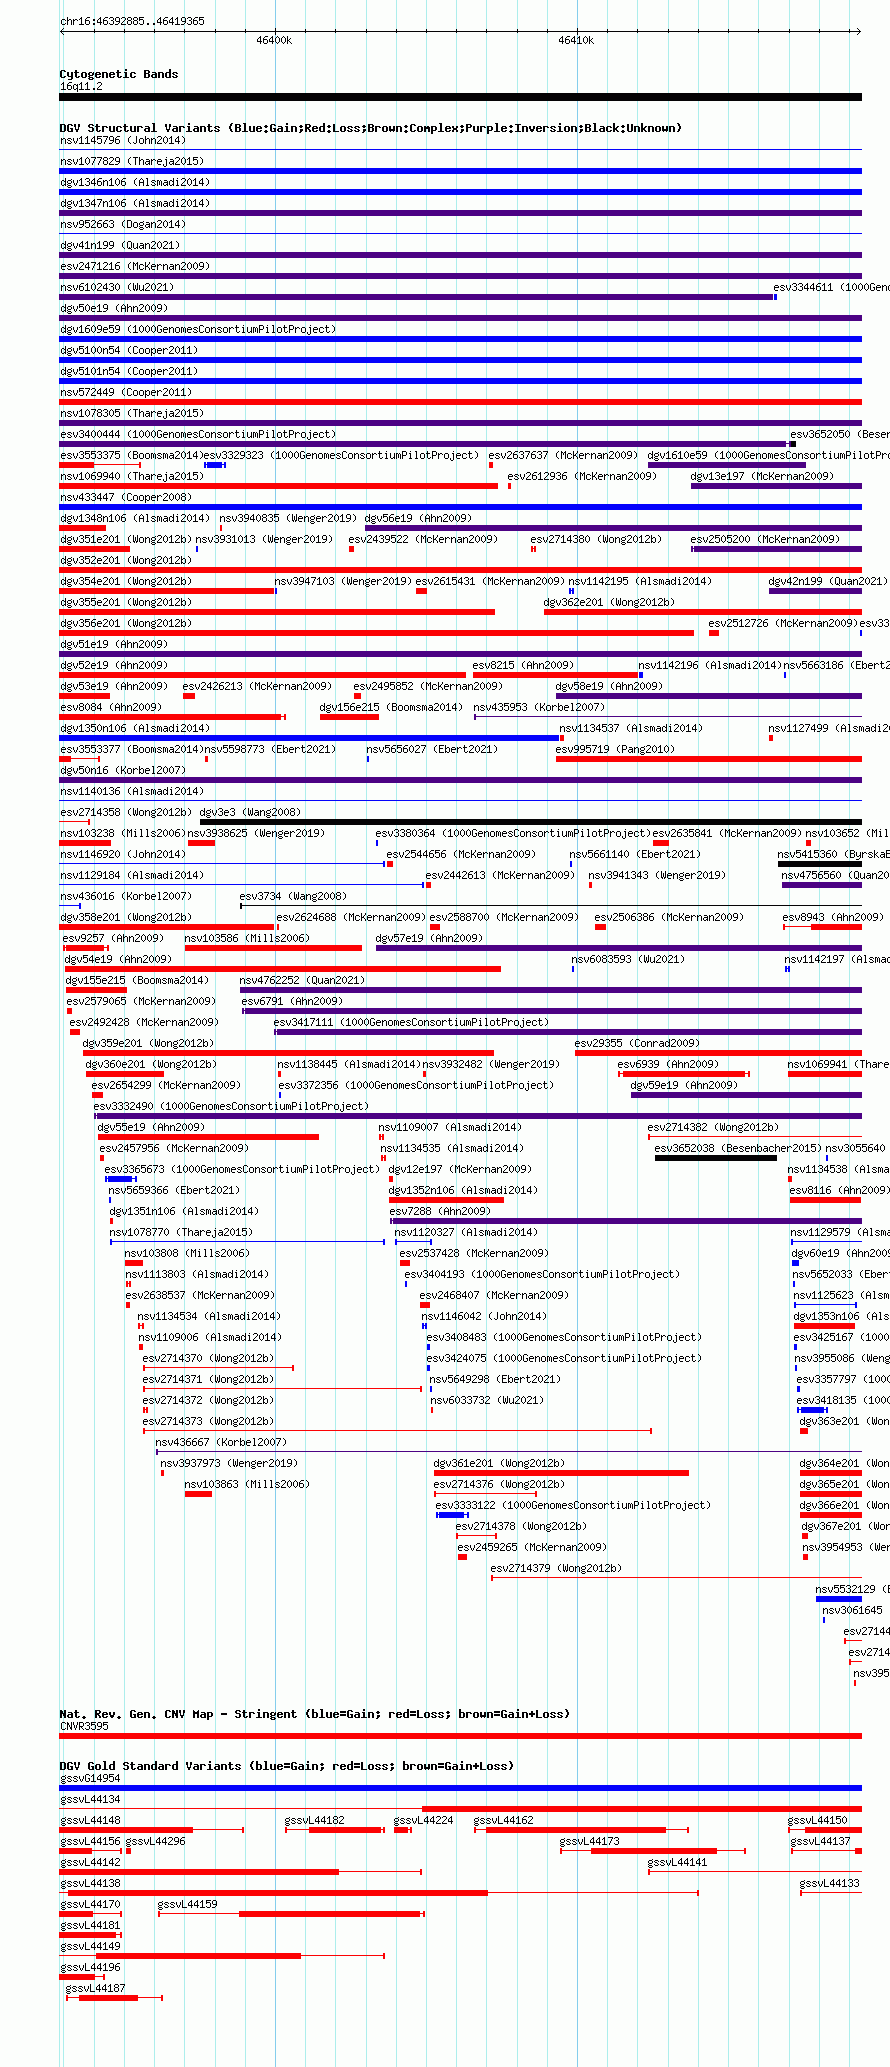Click nsv1069940 (Thareja2015) label
This screenshot has height=2067, width=890.
(132, 476)
